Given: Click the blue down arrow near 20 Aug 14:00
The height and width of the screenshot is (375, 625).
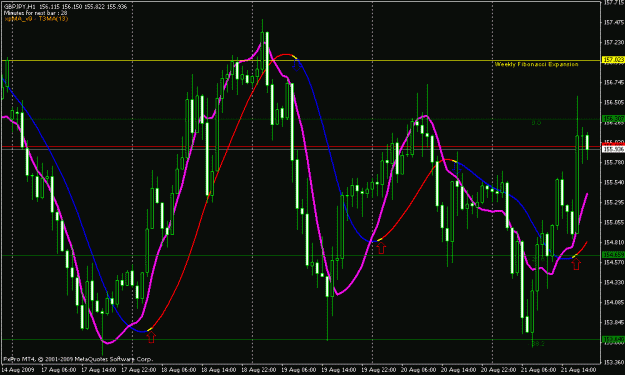Looking at the screenshot, I should point(457,169).
